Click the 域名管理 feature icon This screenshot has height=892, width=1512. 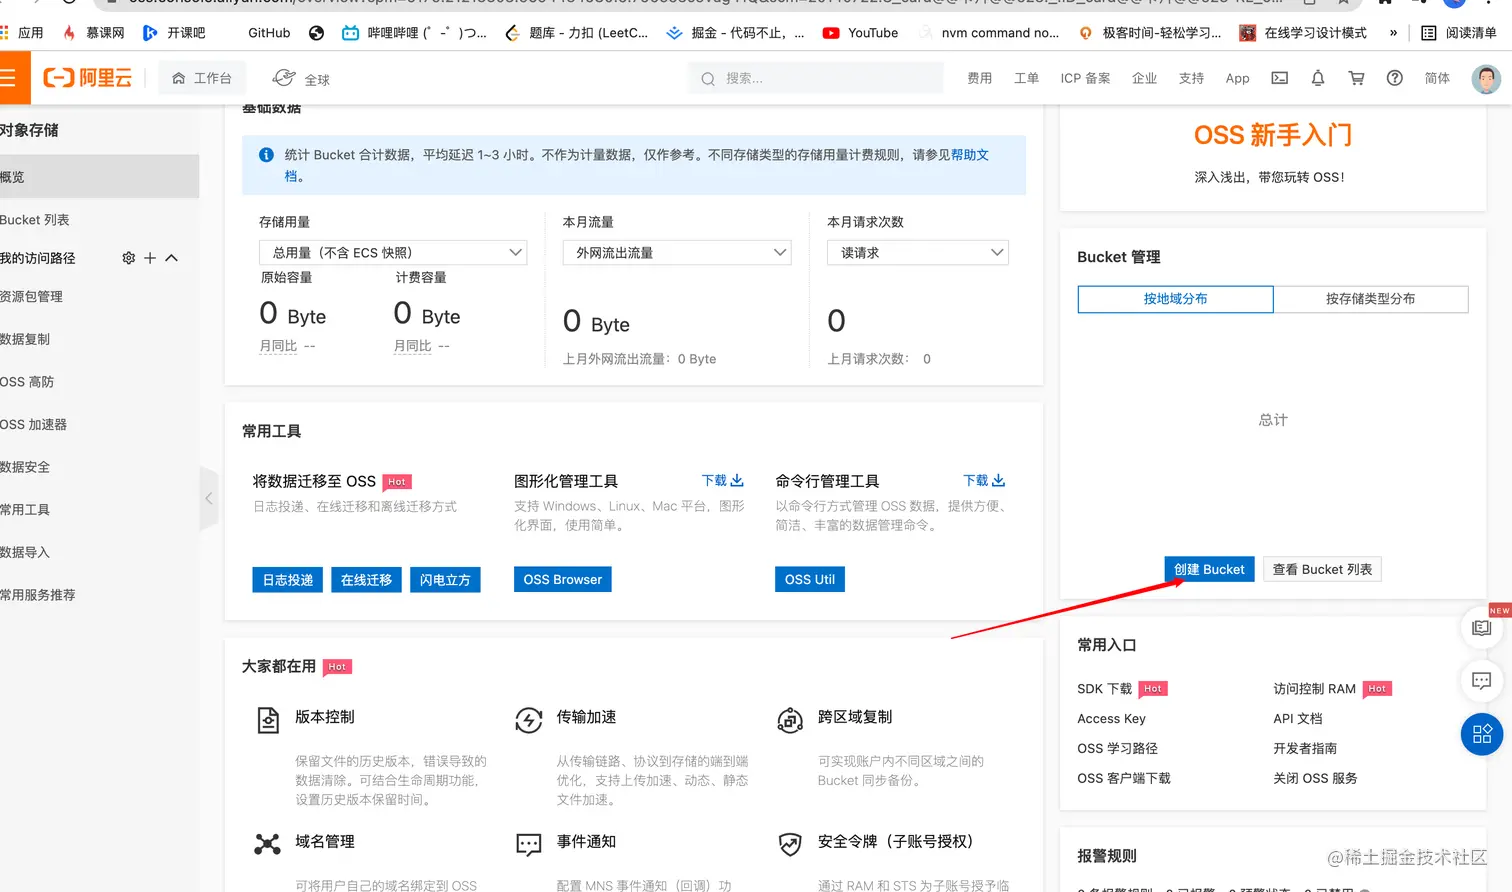267,844
